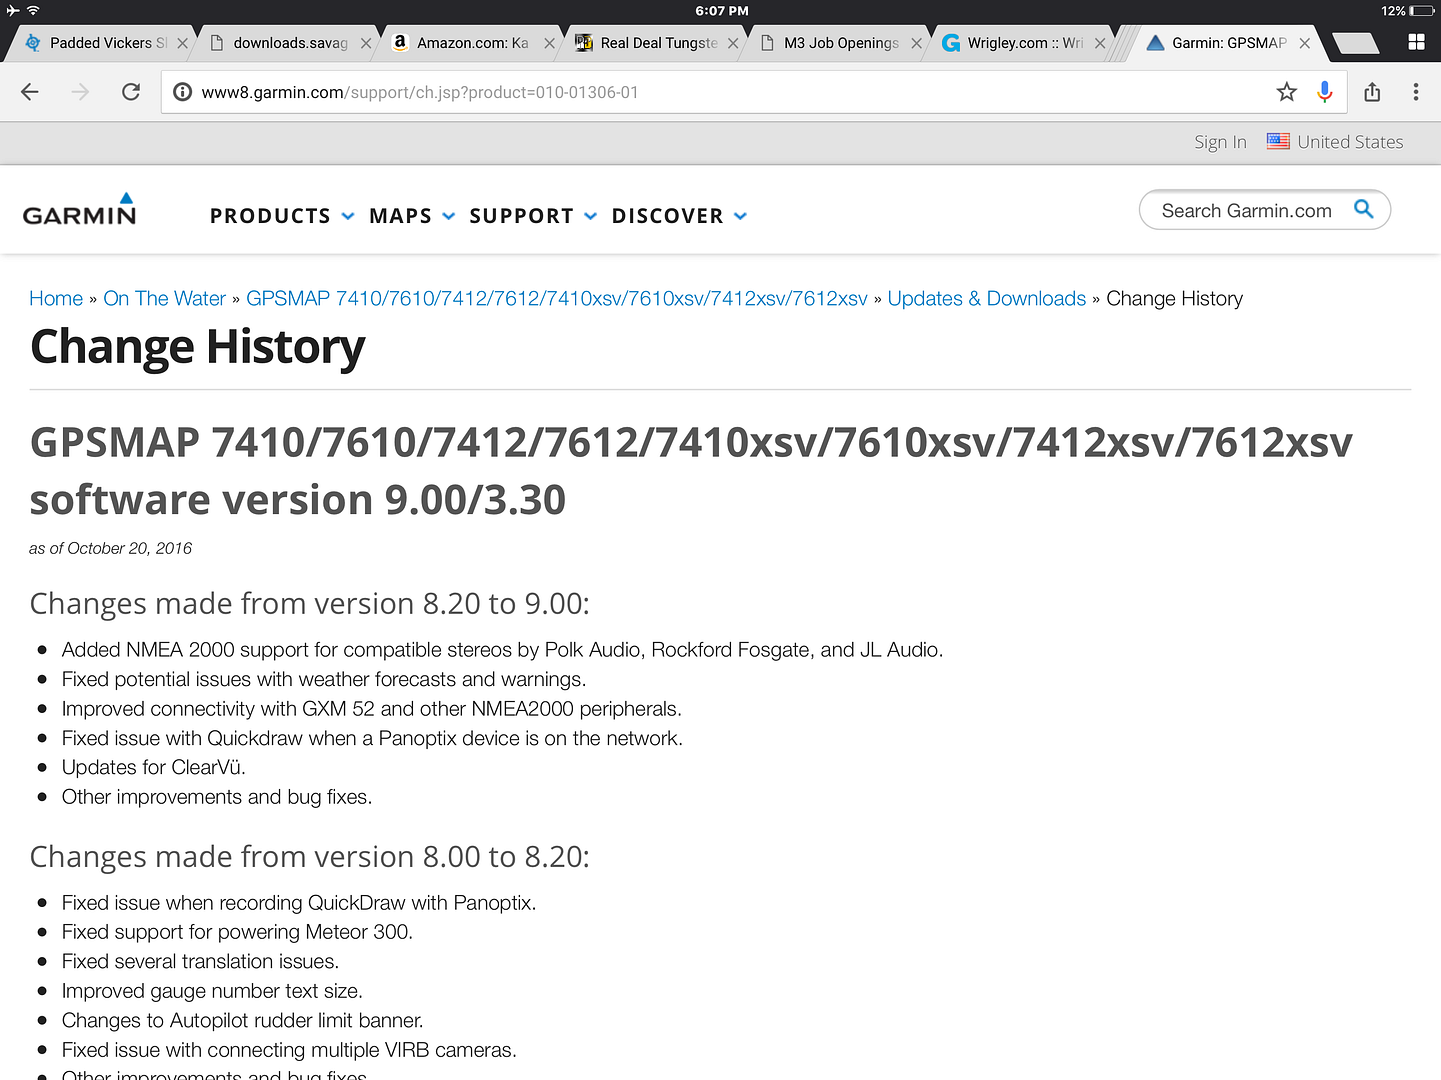This screenshot has width=1441, height=1080.
Task: Close the Amazon.com tab
Action: click(549, 43)
